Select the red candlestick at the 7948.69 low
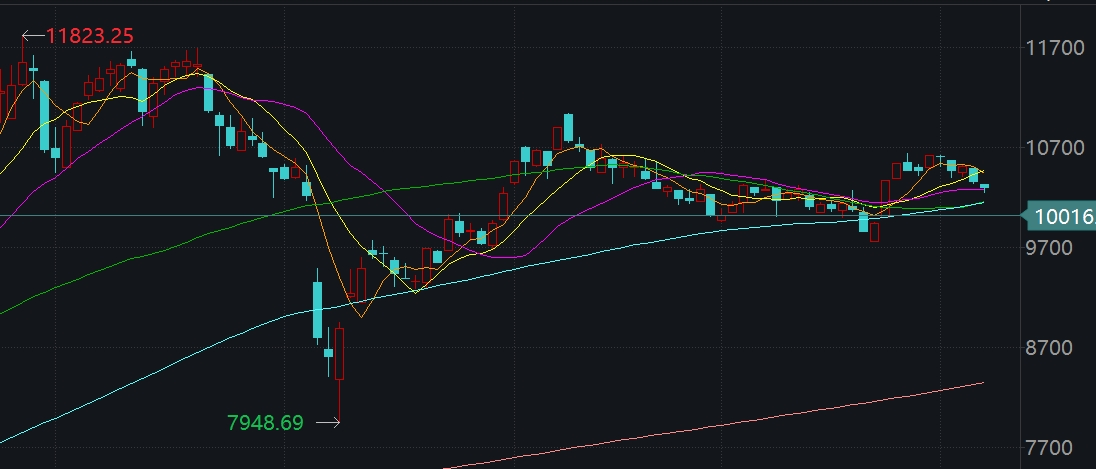Viewport: 1096px width, 469px height. (x=340, y=373)
